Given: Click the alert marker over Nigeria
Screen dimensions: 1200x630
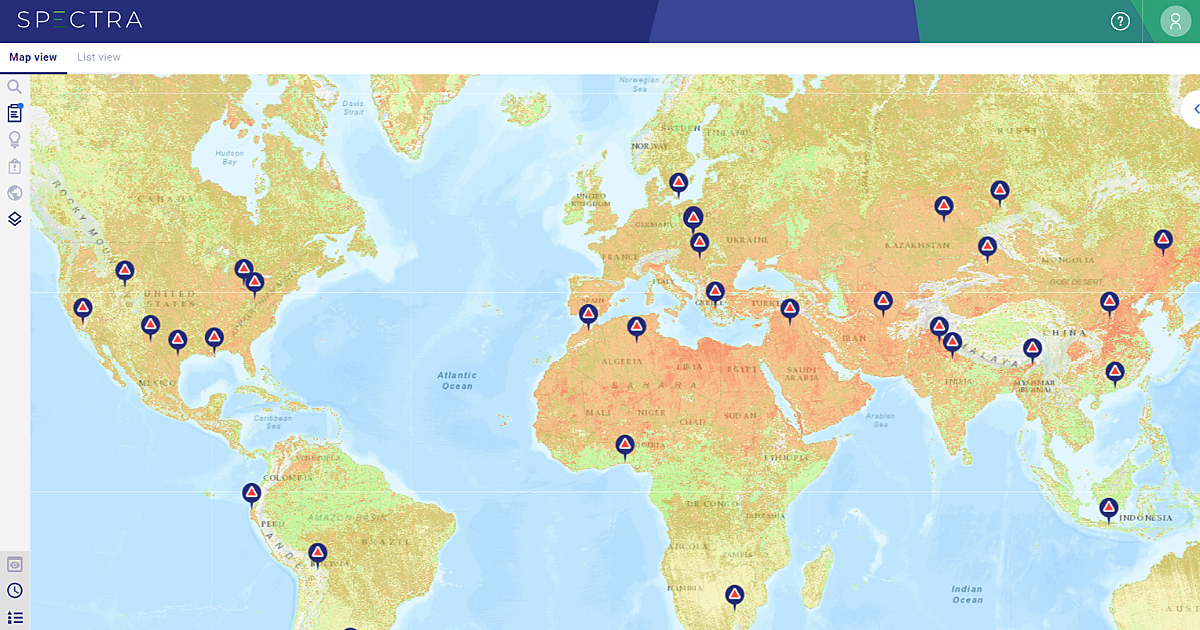Looking at the screenshot, I should click(623, 446).
